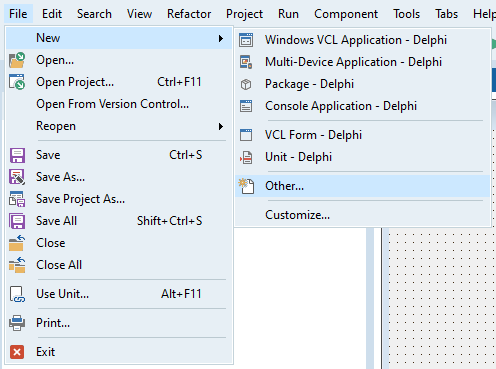Click the Save As icon
496x369 pixels.
pos(17,177)
